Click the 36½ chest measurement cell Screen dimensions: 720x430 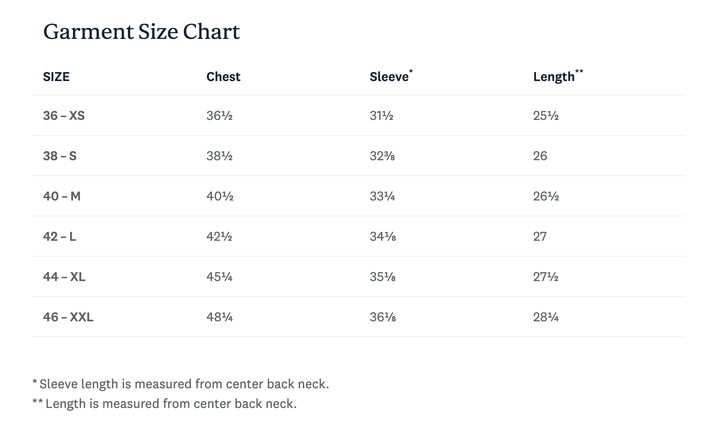click(220, 116)
